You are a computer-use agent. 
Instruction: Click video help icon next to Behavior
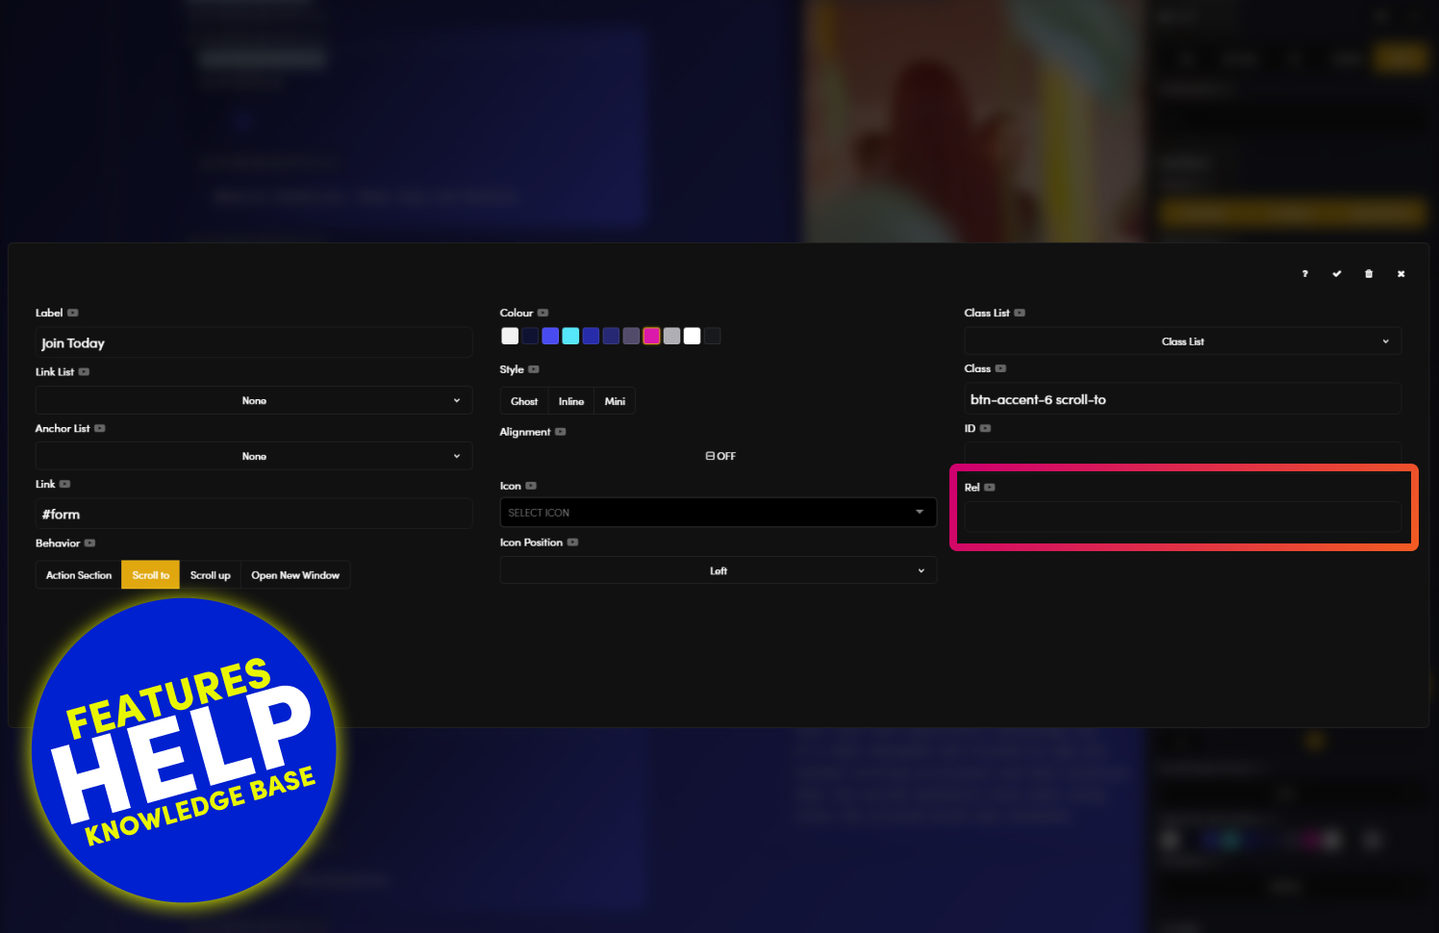coord(90,544)
